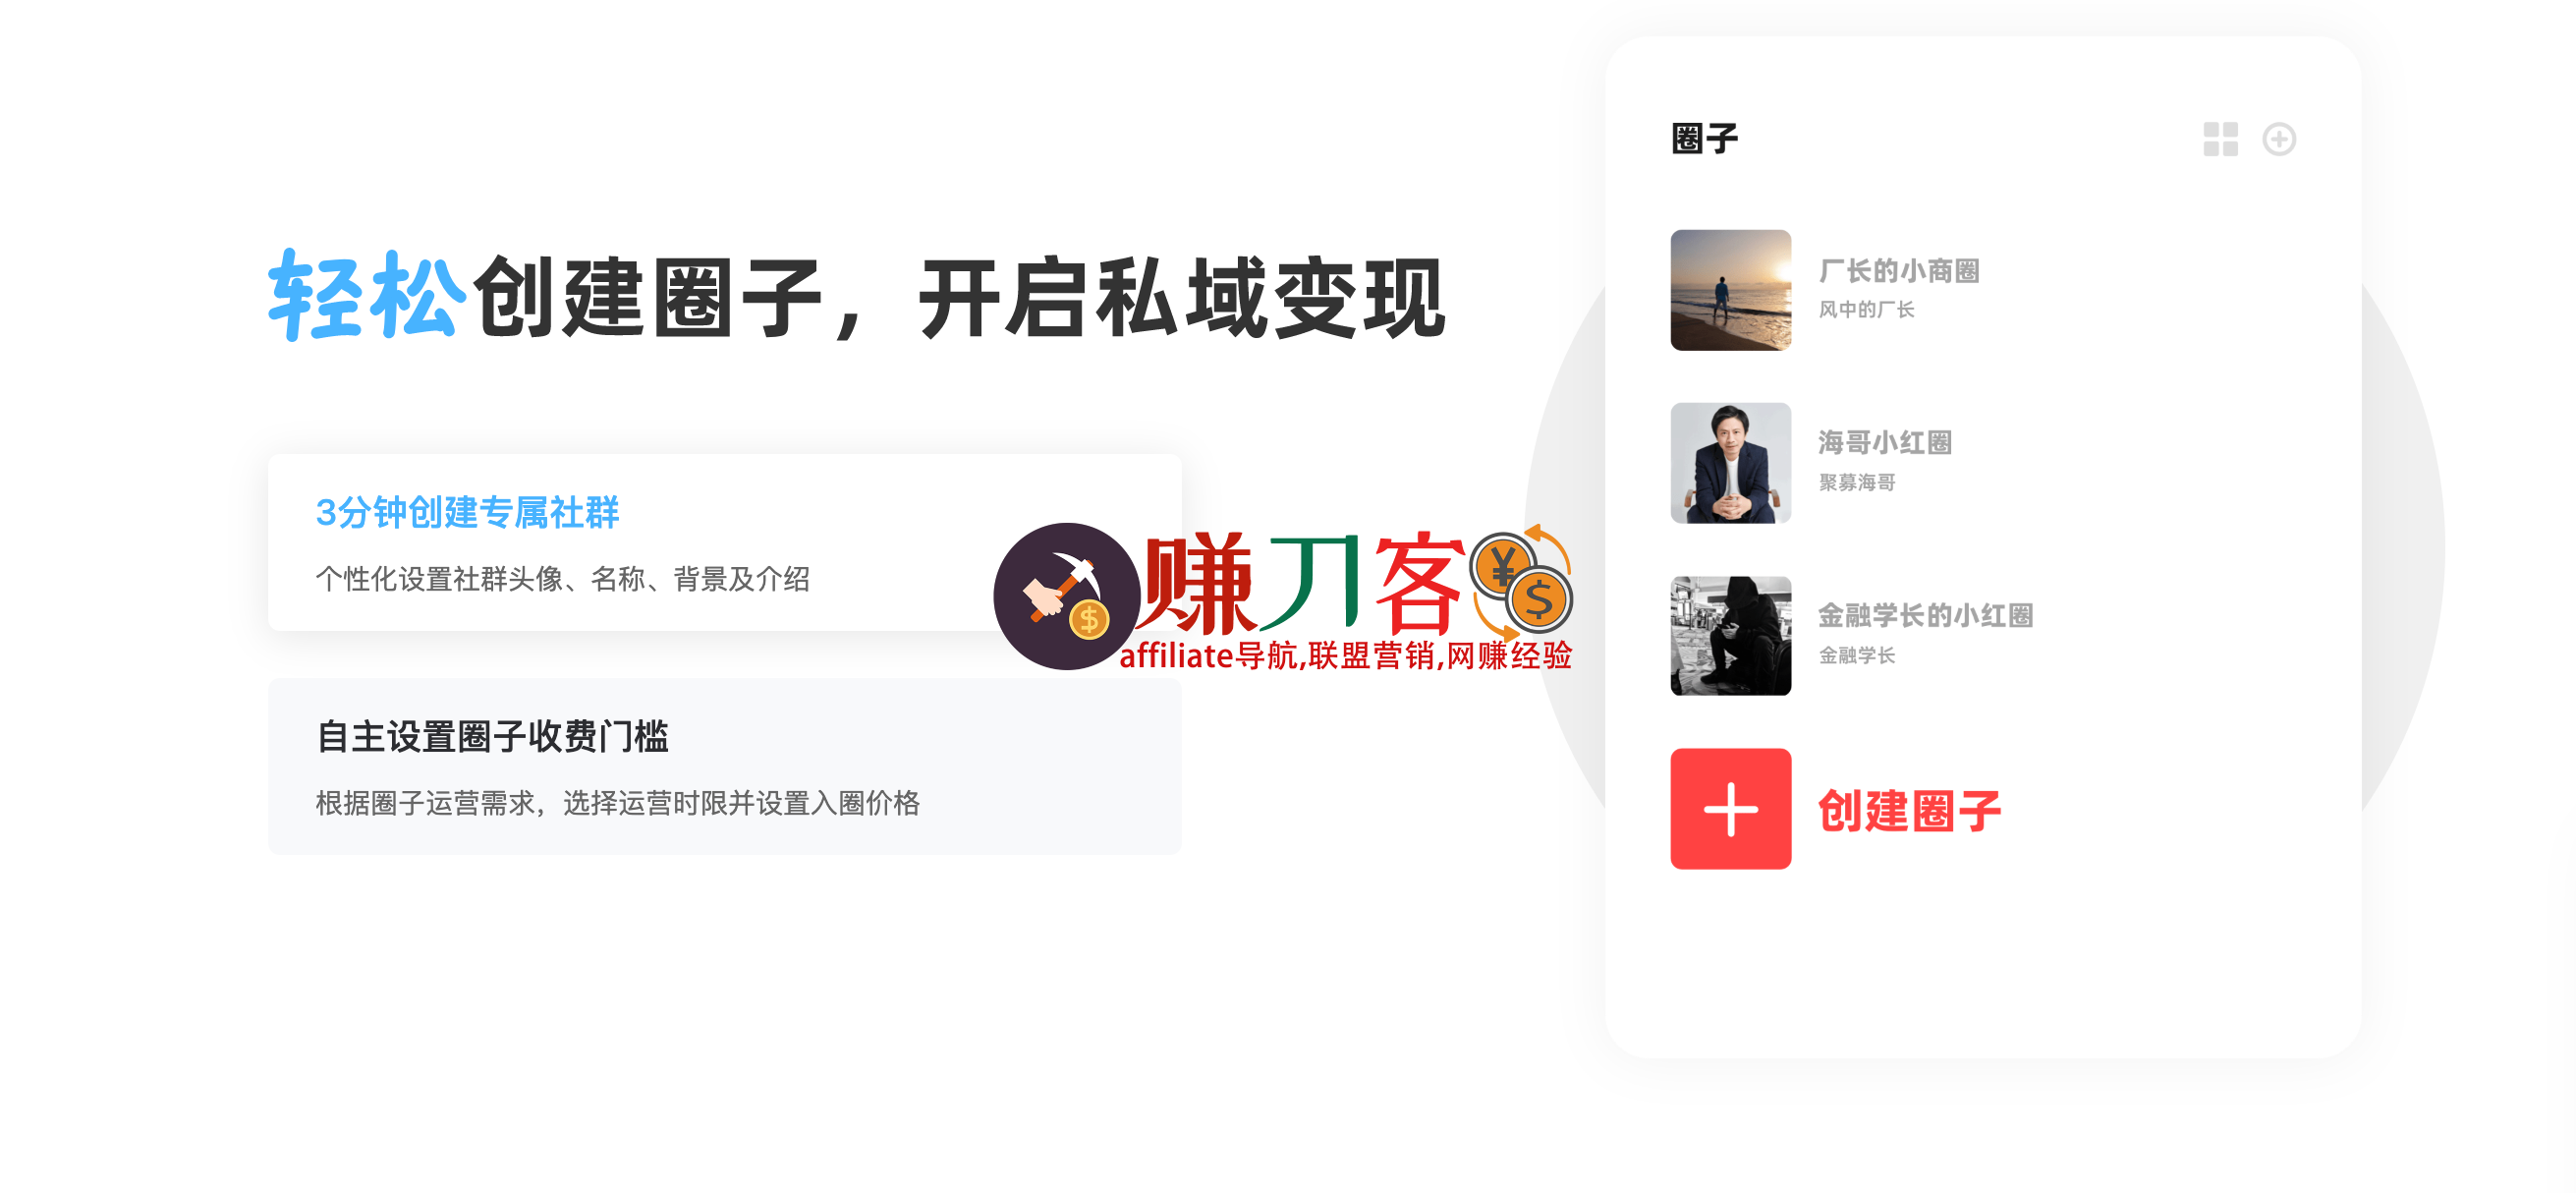Viewport: 2576px width, 1193px height.
Task: Open the 厂长的小商圈 title
Action: (1898, 271)
